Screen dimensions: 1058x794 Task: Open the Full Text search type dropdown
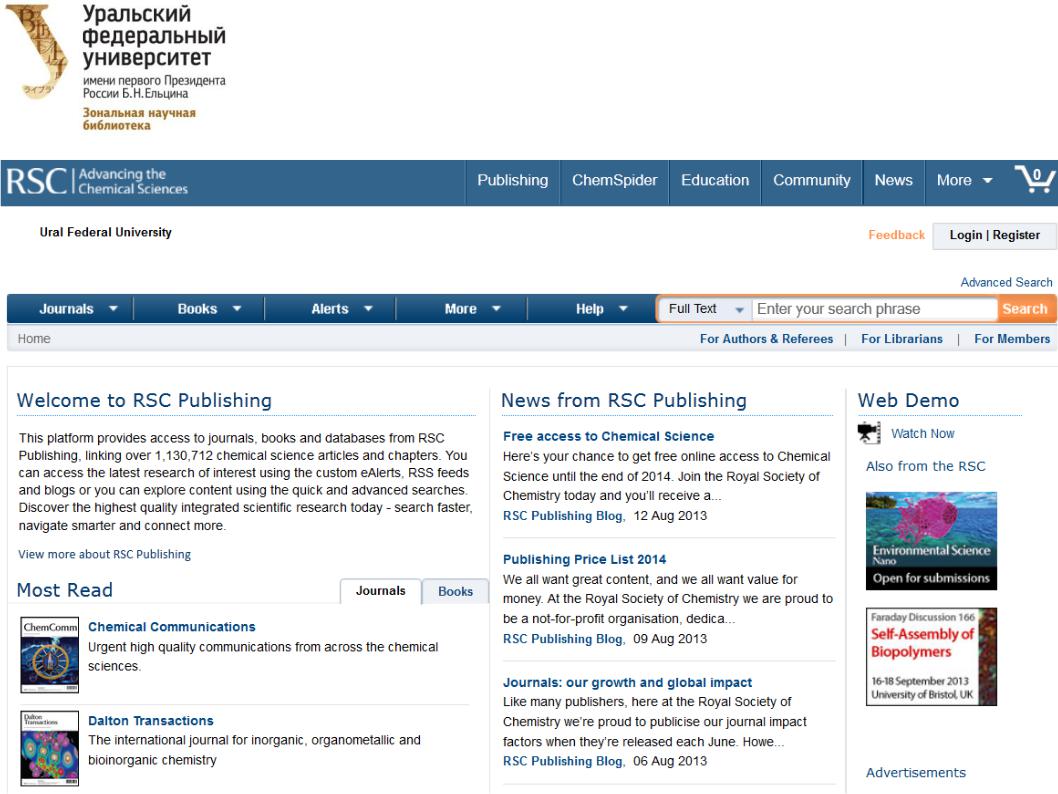pos(705,309)
